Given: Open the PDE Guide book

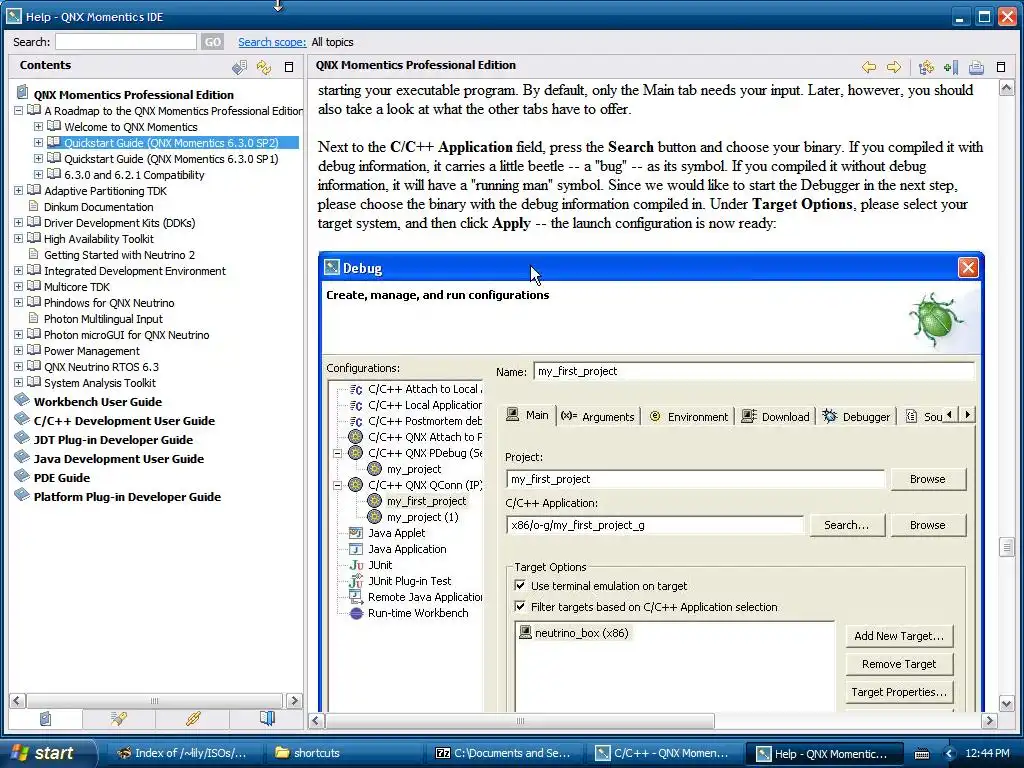Looking at the screenshot, I should [x=62, y=477].
